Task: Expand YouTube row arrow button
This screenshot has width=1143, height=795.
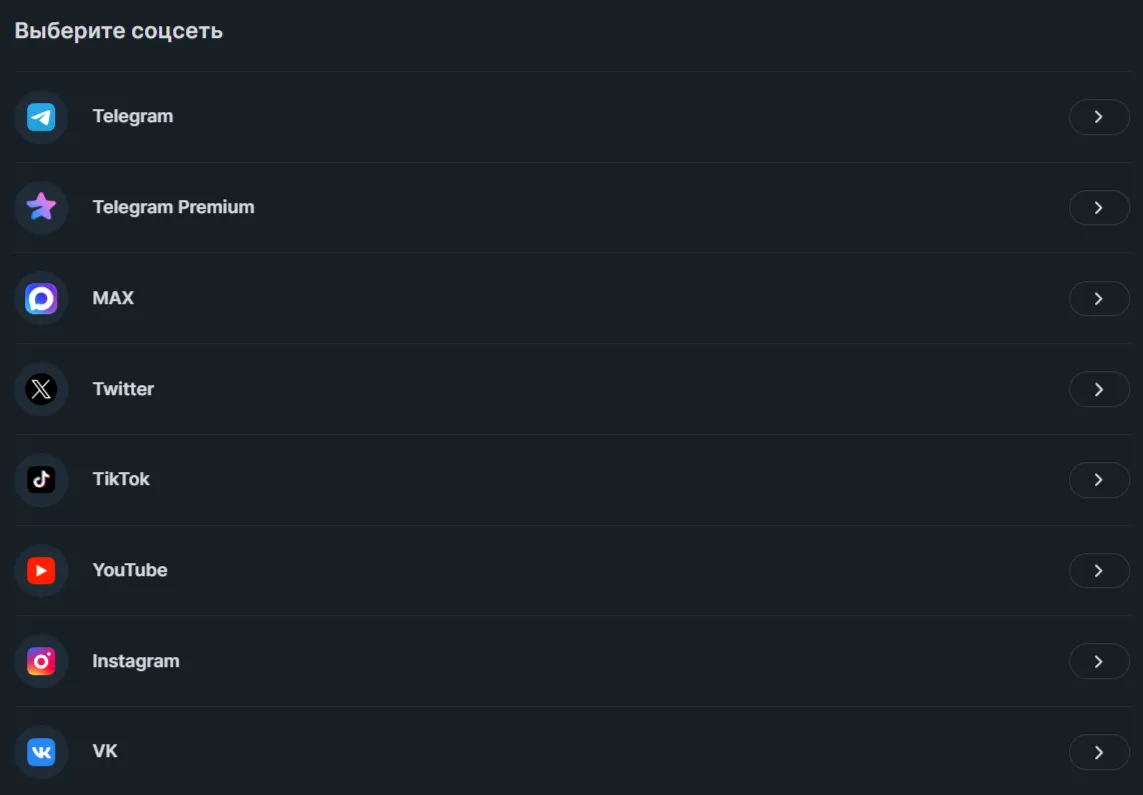Action: 1099,571
